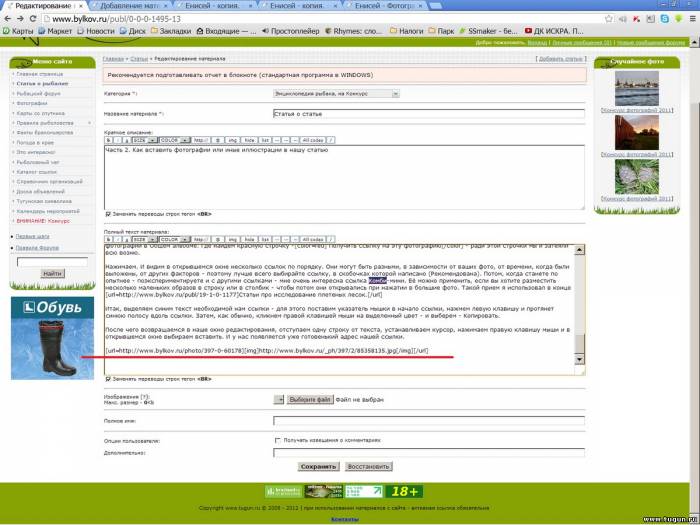Viewport: 700px width, 525px height.
Task: Click hide button in Краткое описание toolbar
Action: point(249,140)
